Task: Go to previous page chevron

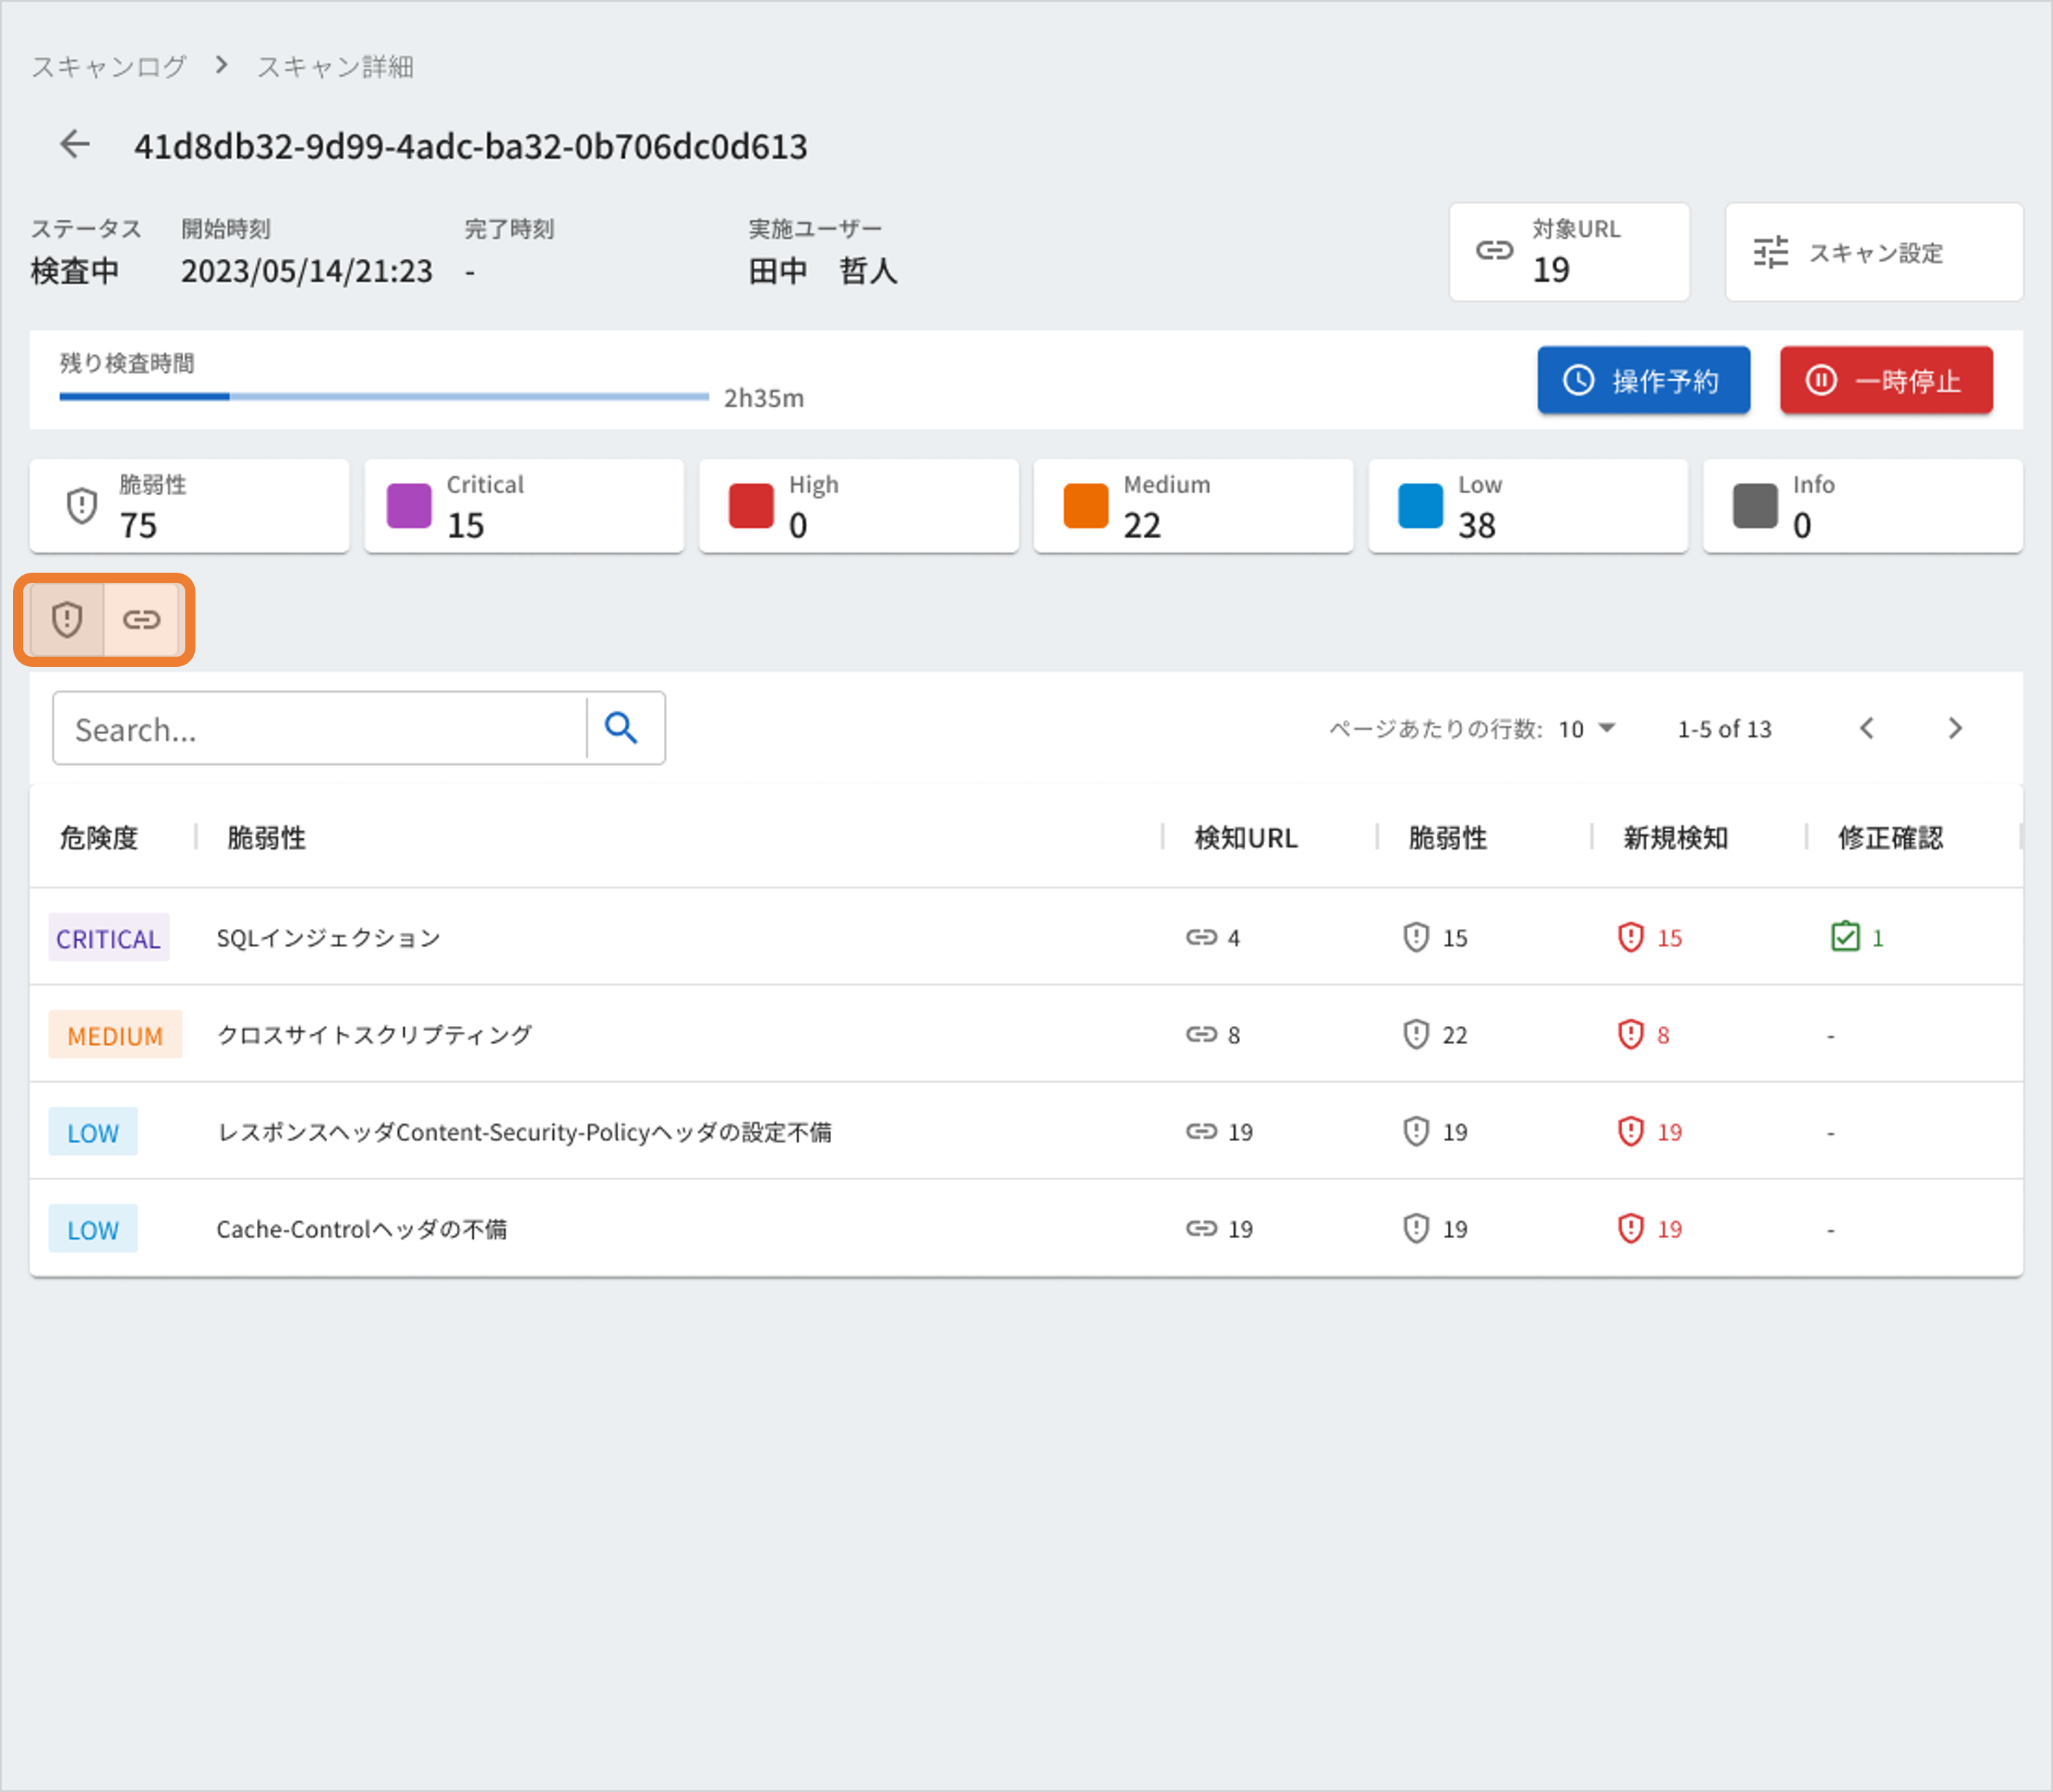Action: click(1866, 728)
